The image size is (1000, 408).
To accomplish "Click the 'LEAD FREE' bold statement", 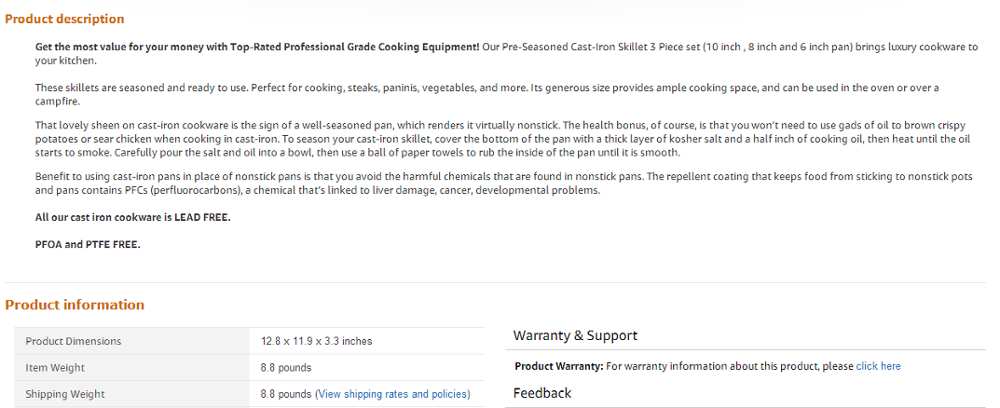I will 133,217.
